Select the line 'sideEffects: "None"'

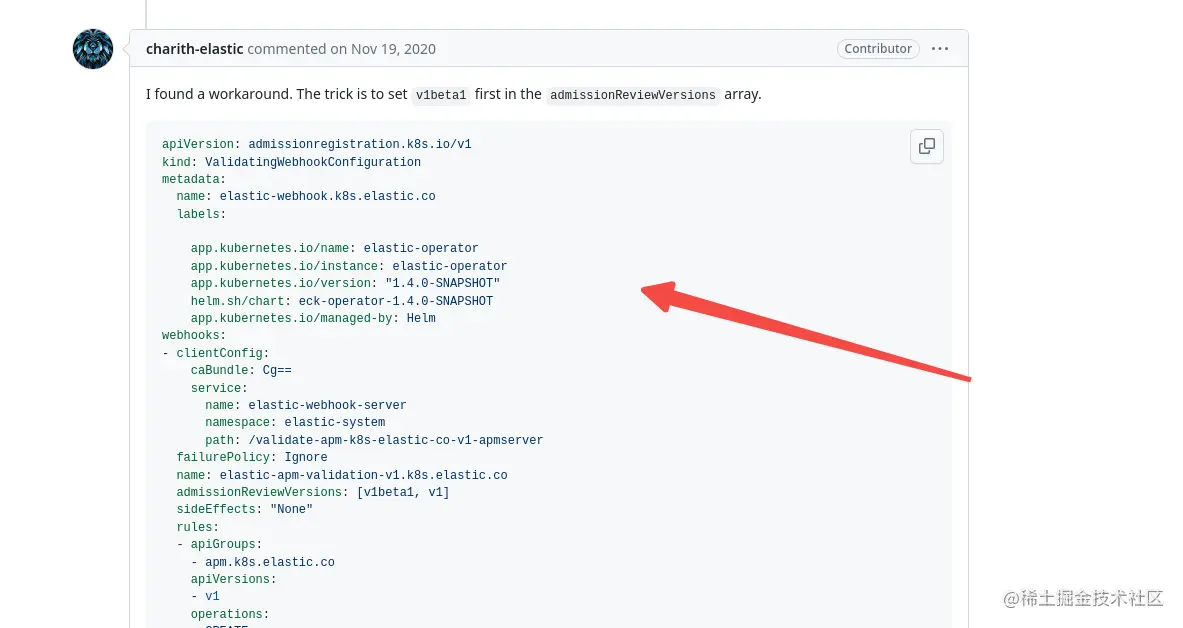tap(244, 509)
